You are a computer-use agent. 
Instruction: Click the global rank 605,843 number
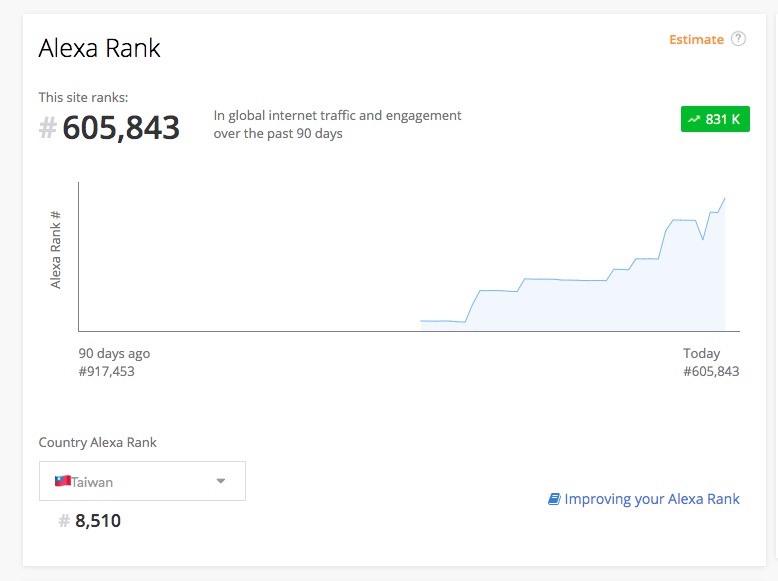pos(121,128)
